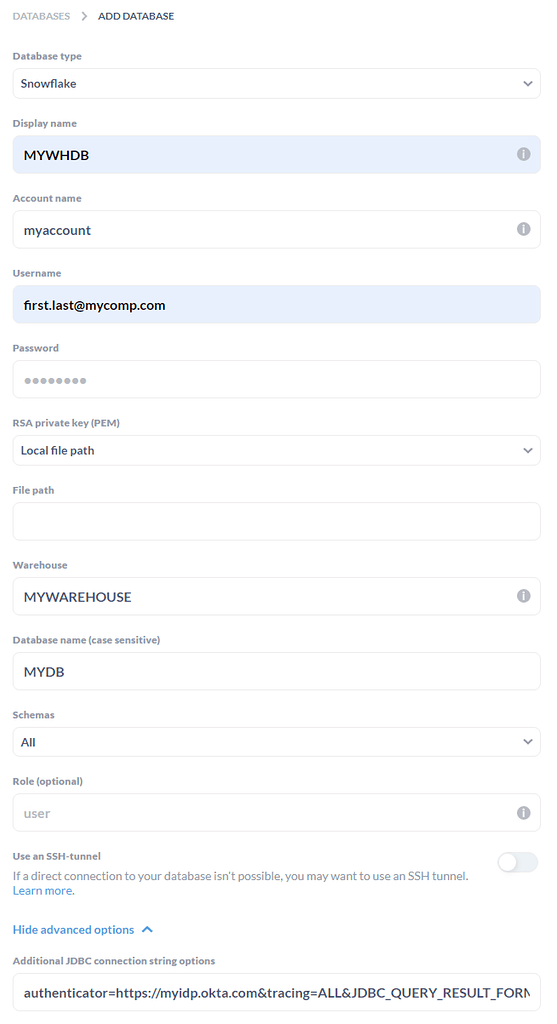Image resolution: width=557 pixels, height=1024 pixels.
Task: Click the chevron beside Hide advanced options
Action: (148, 929)
